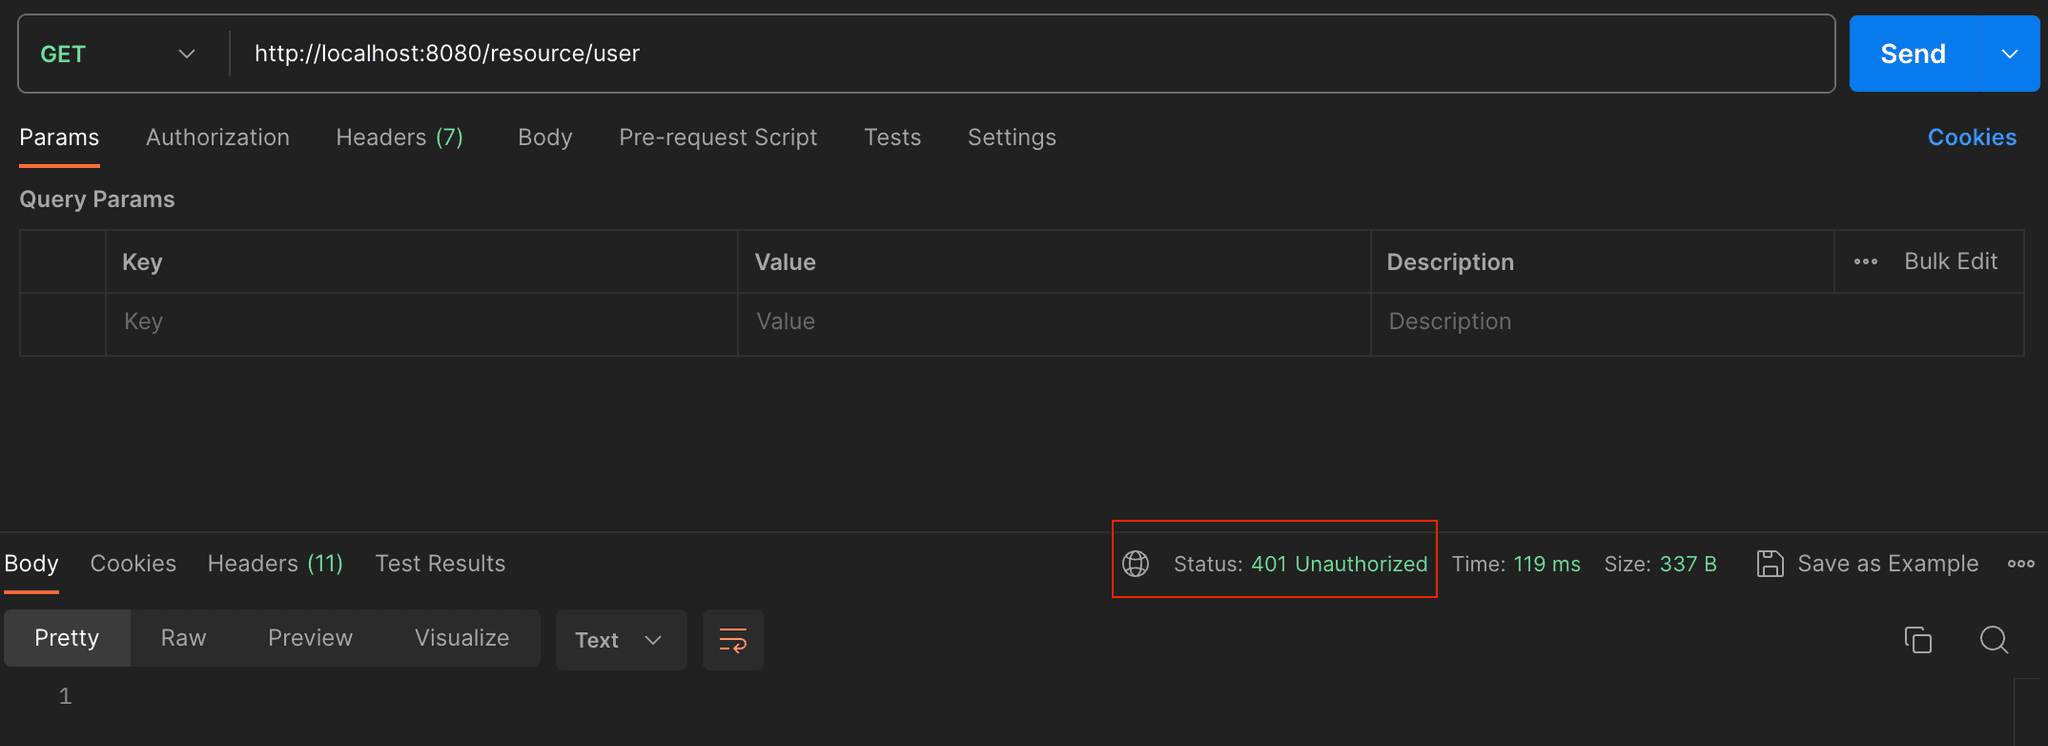This screenshot has width=2048, height=746.
Task: Open the GET method dropdown
Action: pyautogui.click(x=118, y=54)
